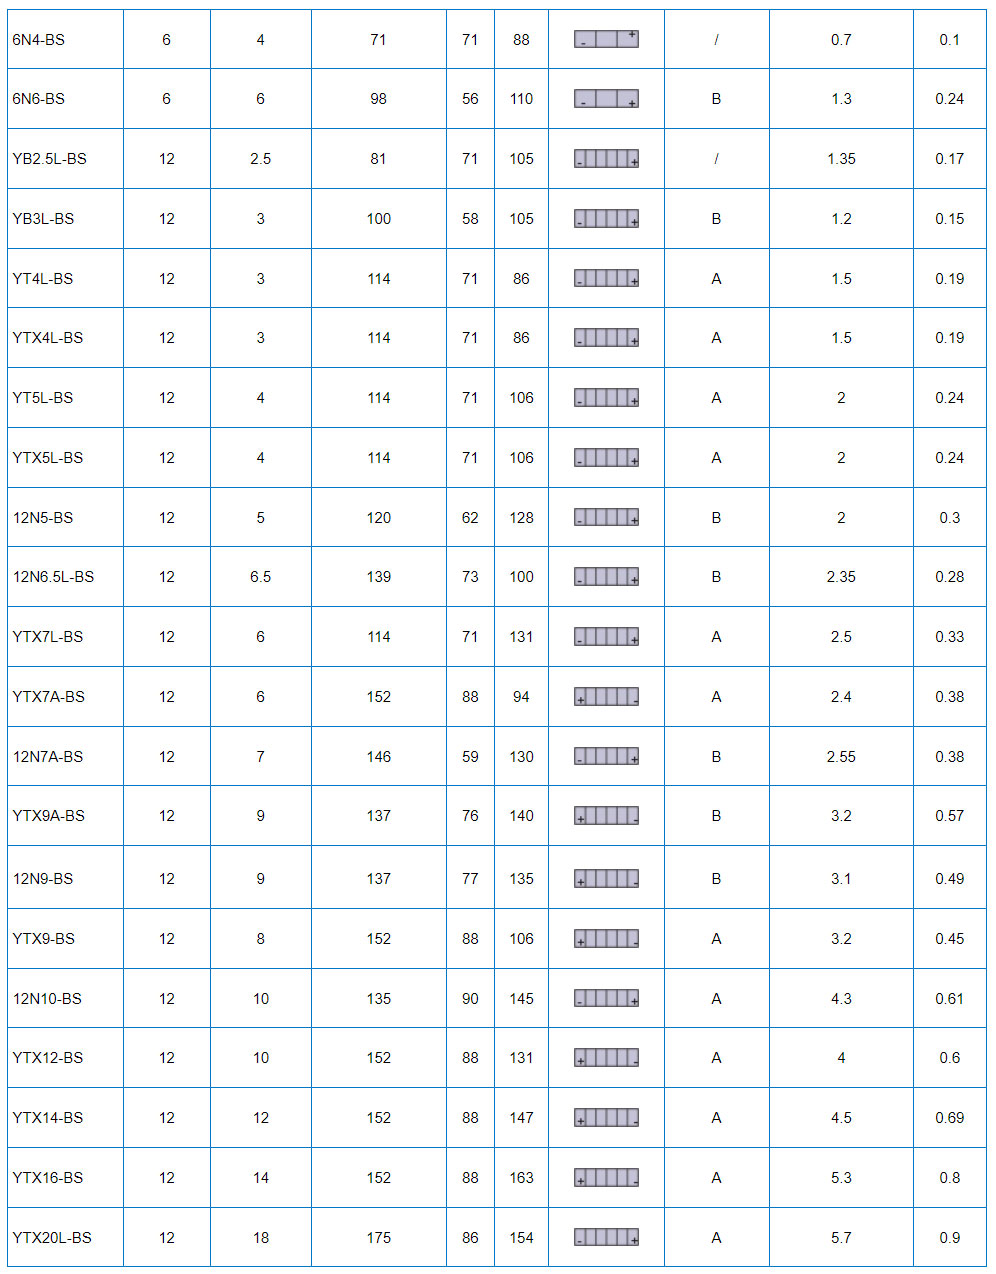Screen dimensions: 996x1274
Task: Select the 6.5 capacity cell
Action: [260, 577]
